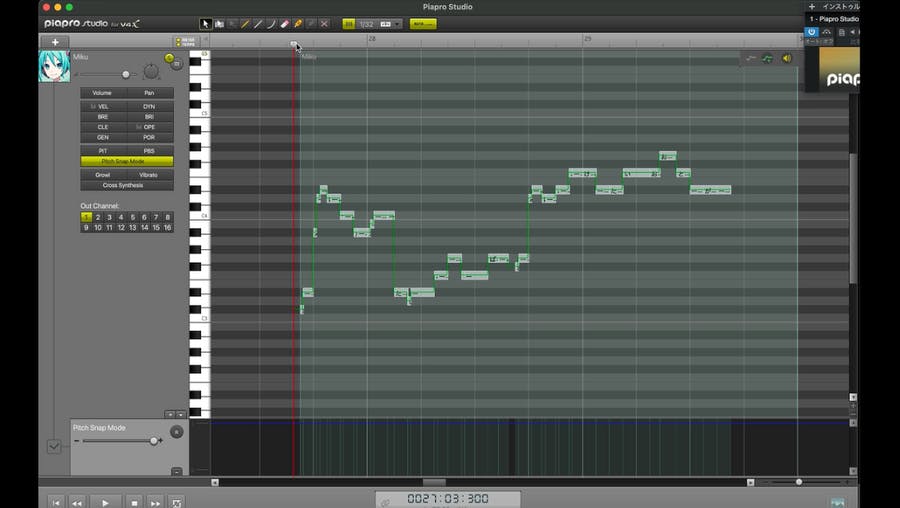Select the BRI parameter
This screenshot has height=508, width=900.
pyautogui.click(x=149, y=117)
